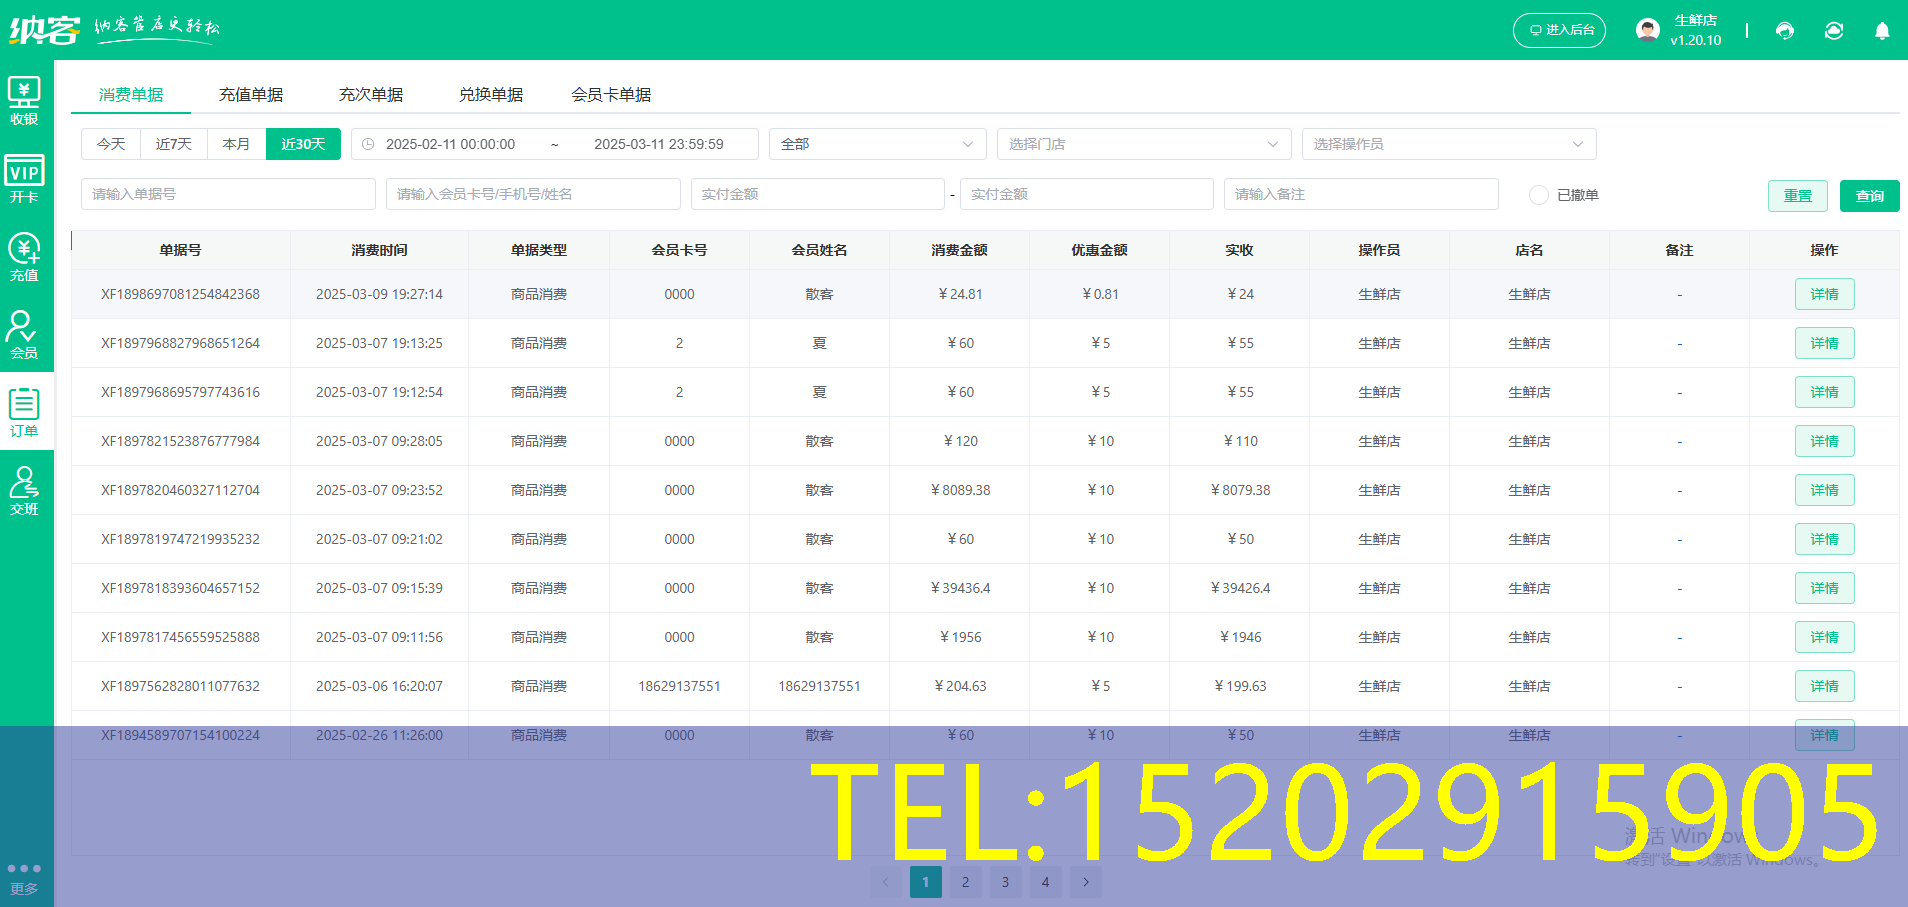
Task: Click the 优惠金额 column header
Action: pos(1100,250)
